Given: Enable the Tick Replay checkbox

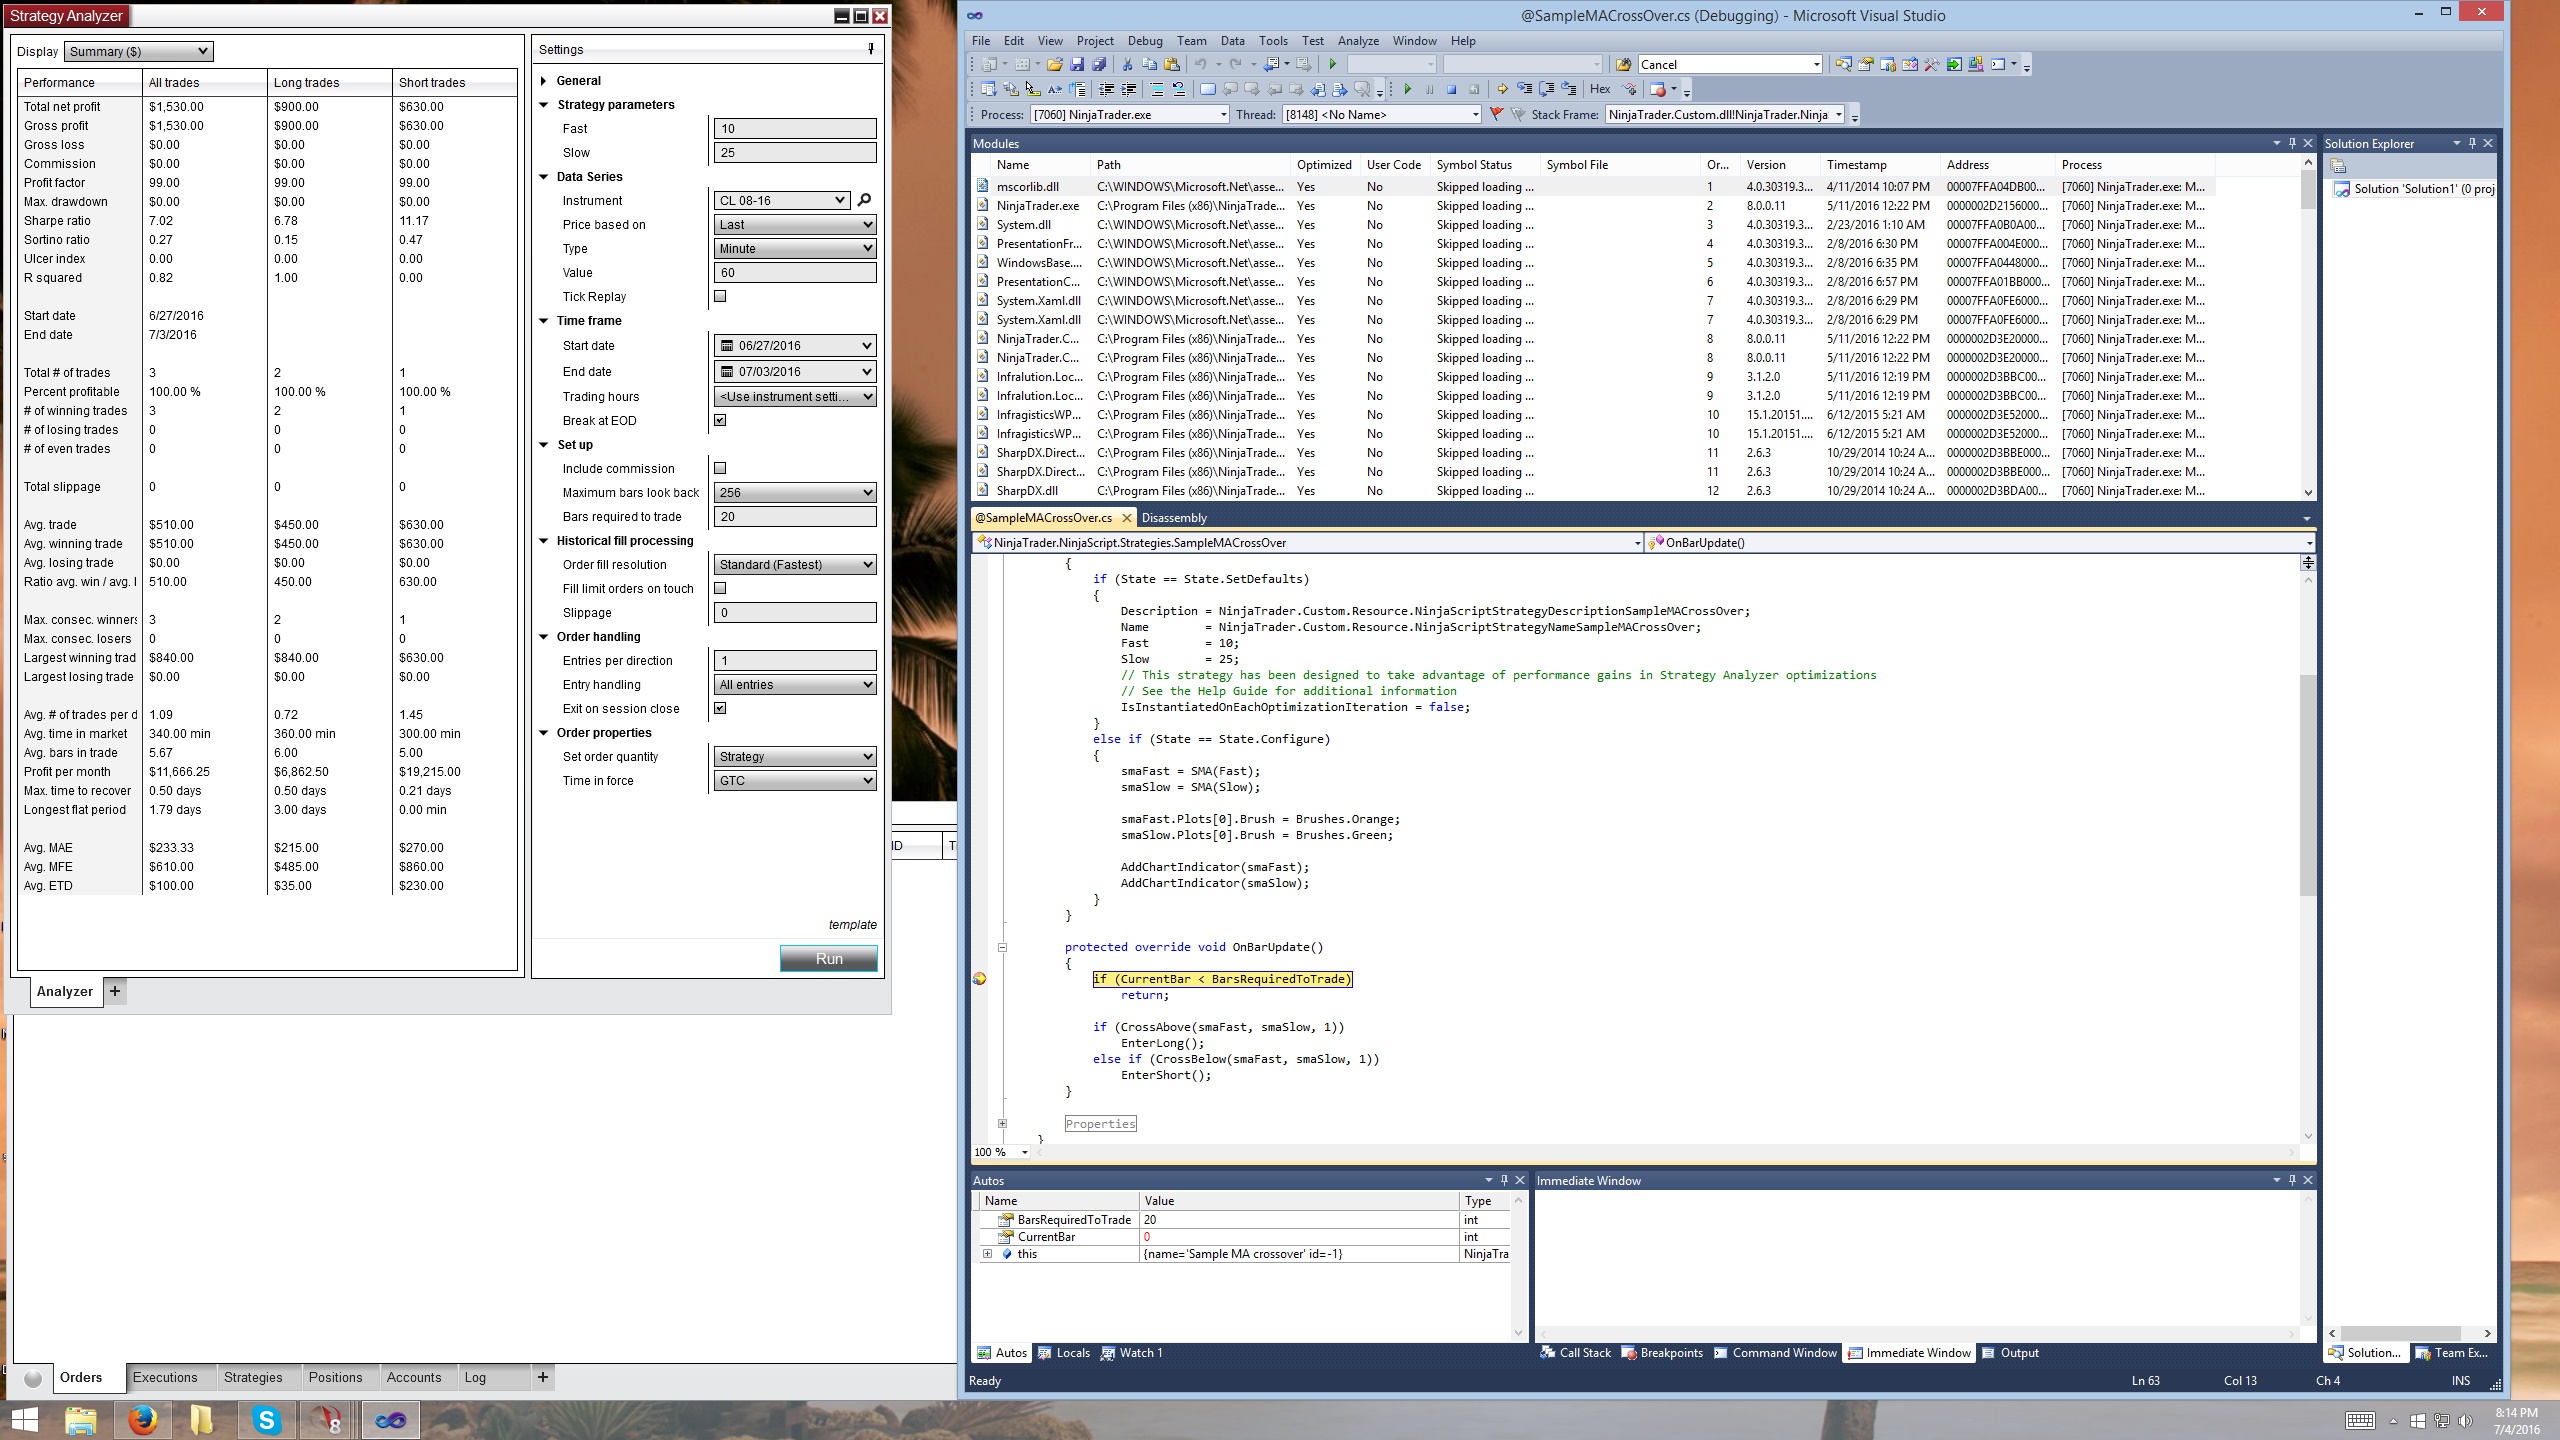Looking at the screenshot, I should [720, 296].
